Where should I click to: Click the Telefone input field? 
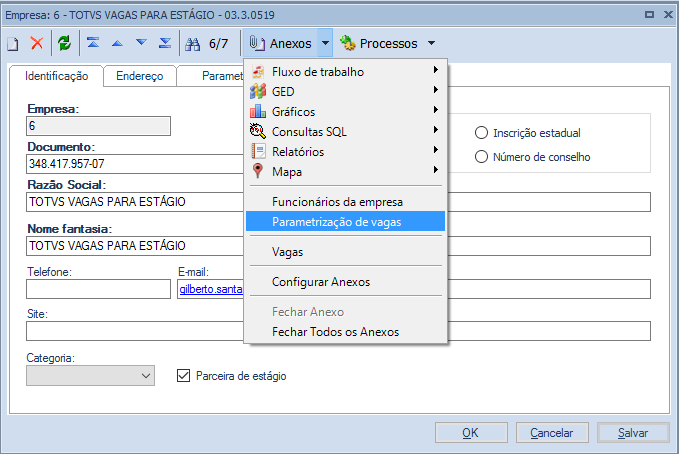coord(98,289)
